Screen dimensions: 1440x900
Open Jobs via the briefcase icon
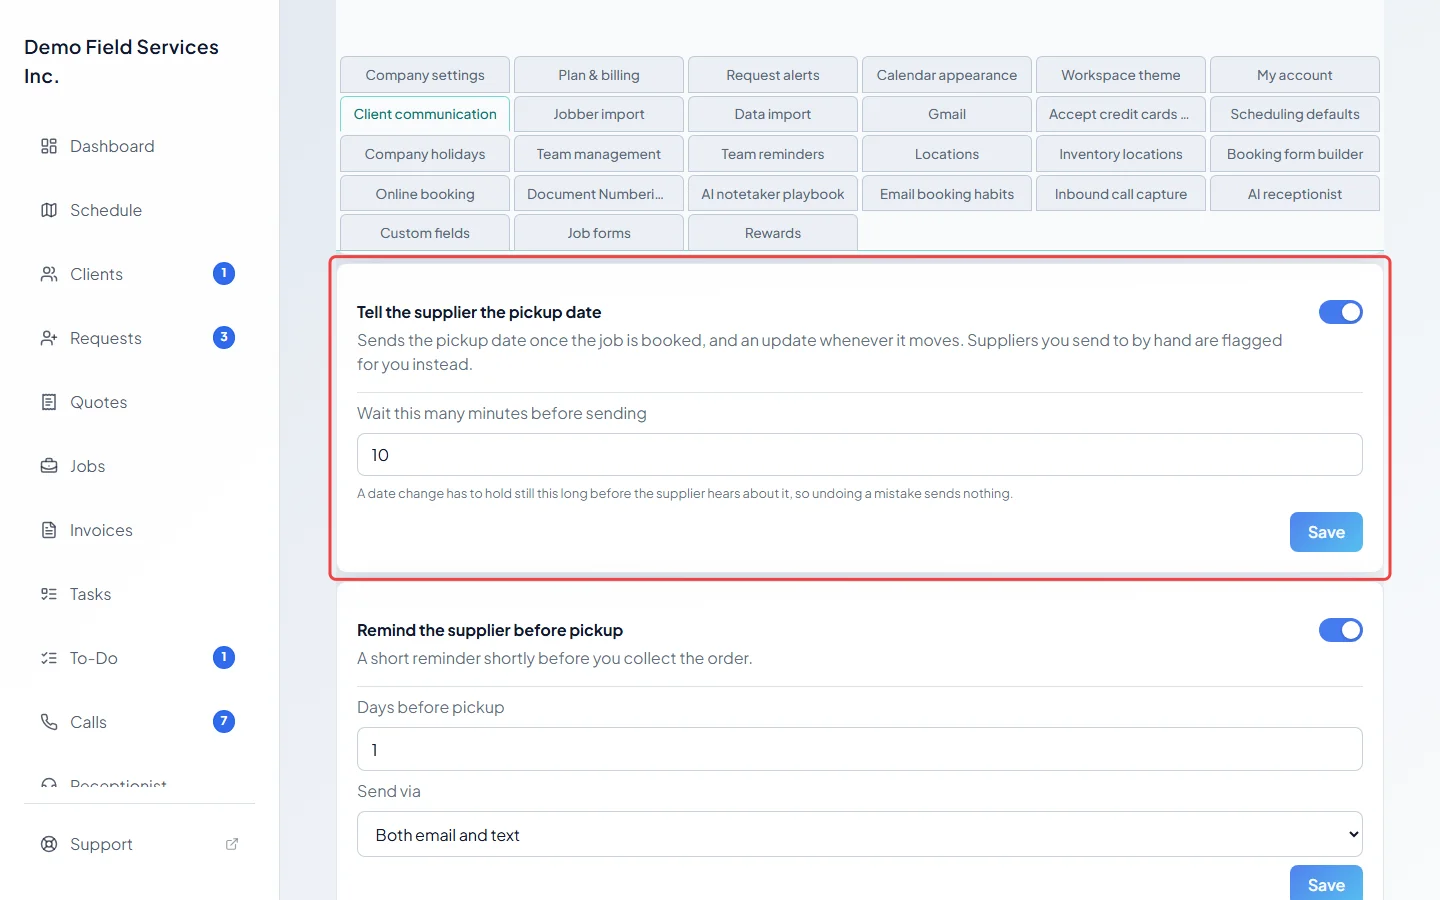coord(49,466)
